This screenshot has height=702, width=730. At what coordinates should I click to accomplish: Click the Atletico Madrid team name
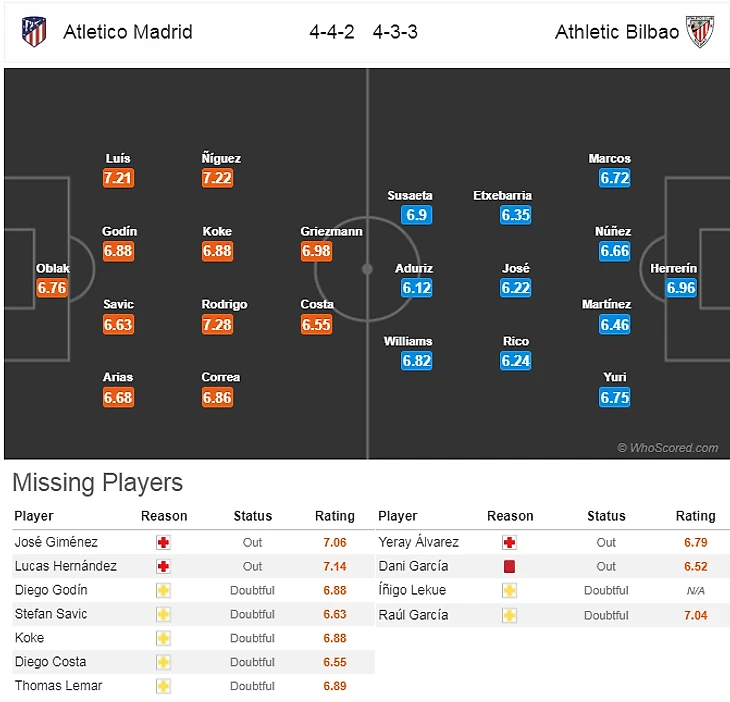click(x=128, y=32)
